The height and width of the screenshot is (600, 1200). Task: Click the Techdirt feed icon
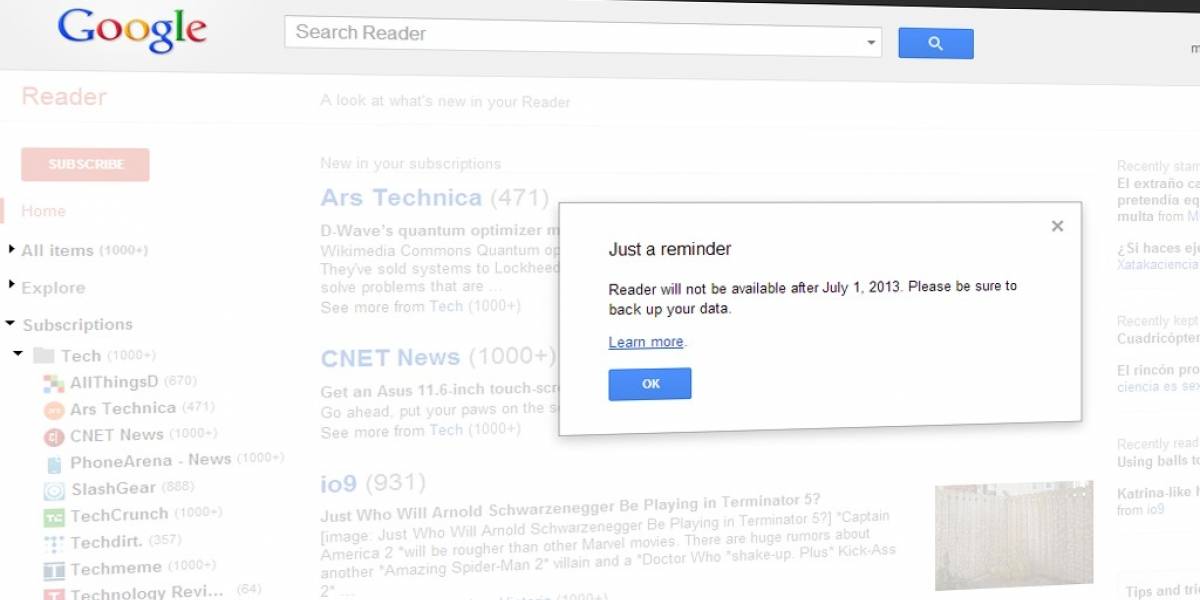pos(54,544)
